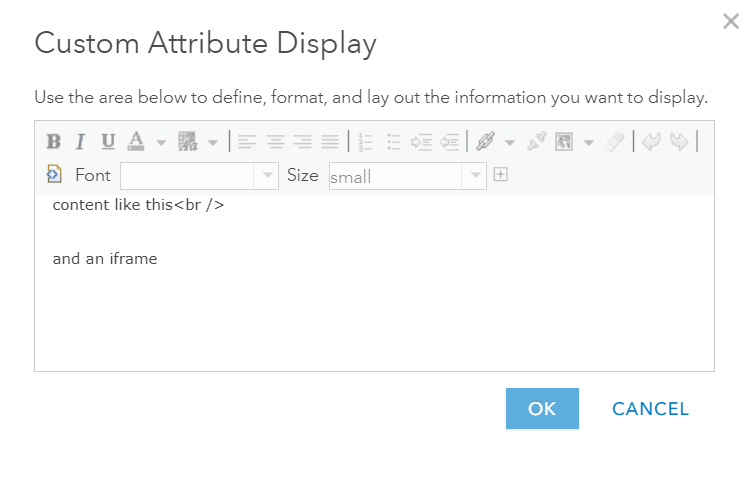Click the remove formatting eraser icon

coord(615,142)
